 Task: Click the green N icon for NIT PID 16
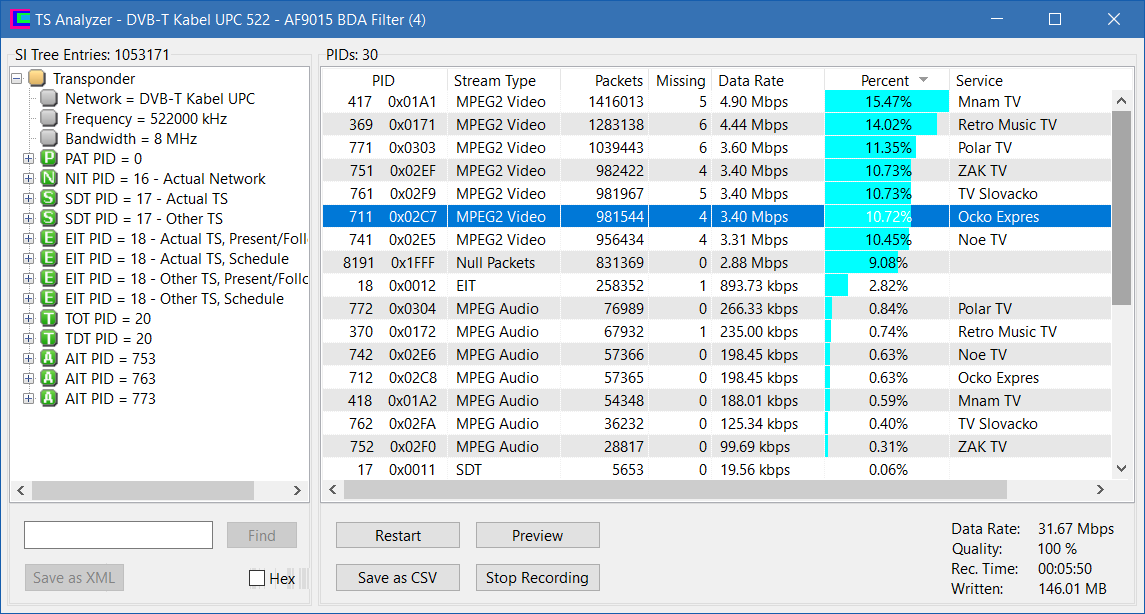49,178
